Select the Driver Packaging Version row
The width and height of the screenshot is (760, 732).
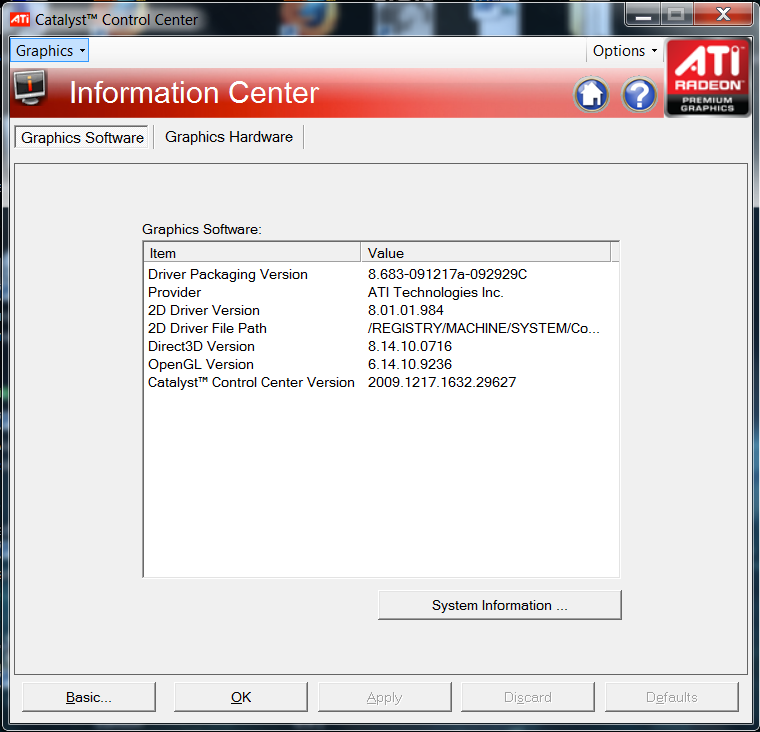click(381, 274)
